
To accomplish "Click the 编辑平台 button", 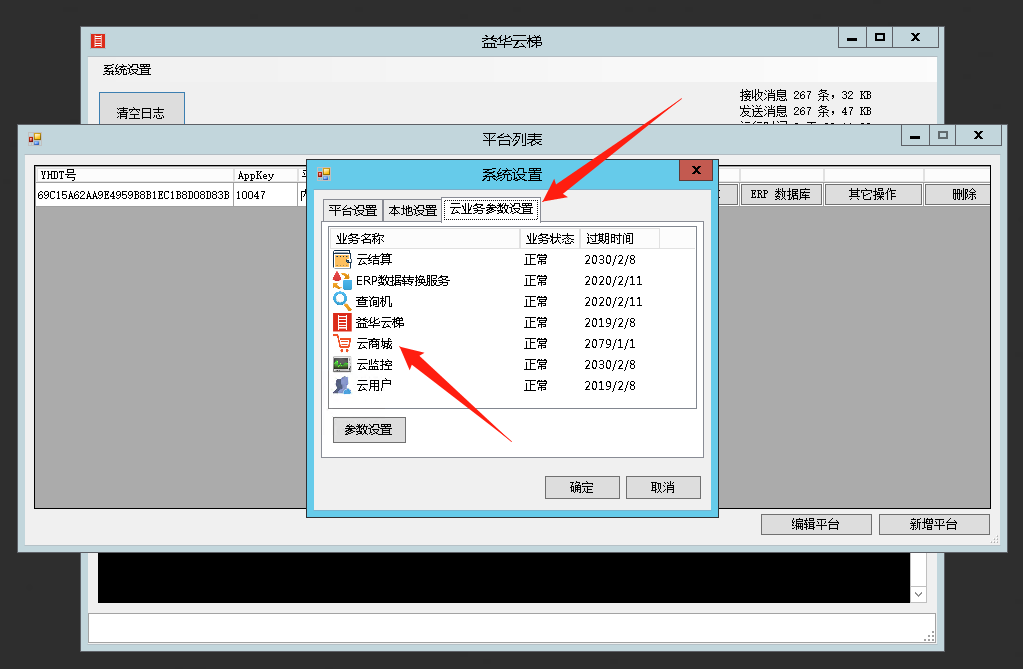I will pyautogui.click(x=815, y=524).
